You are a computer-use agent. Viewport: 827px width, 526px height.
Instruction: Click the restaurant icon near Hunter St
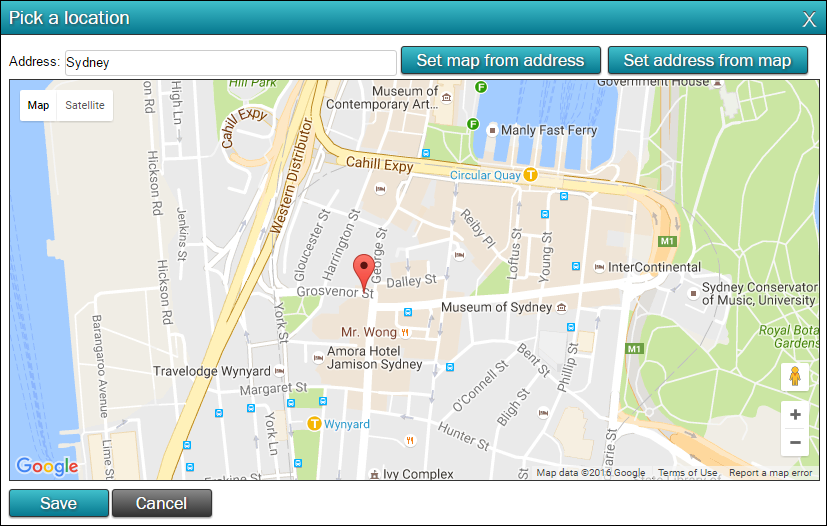[410, 440]
